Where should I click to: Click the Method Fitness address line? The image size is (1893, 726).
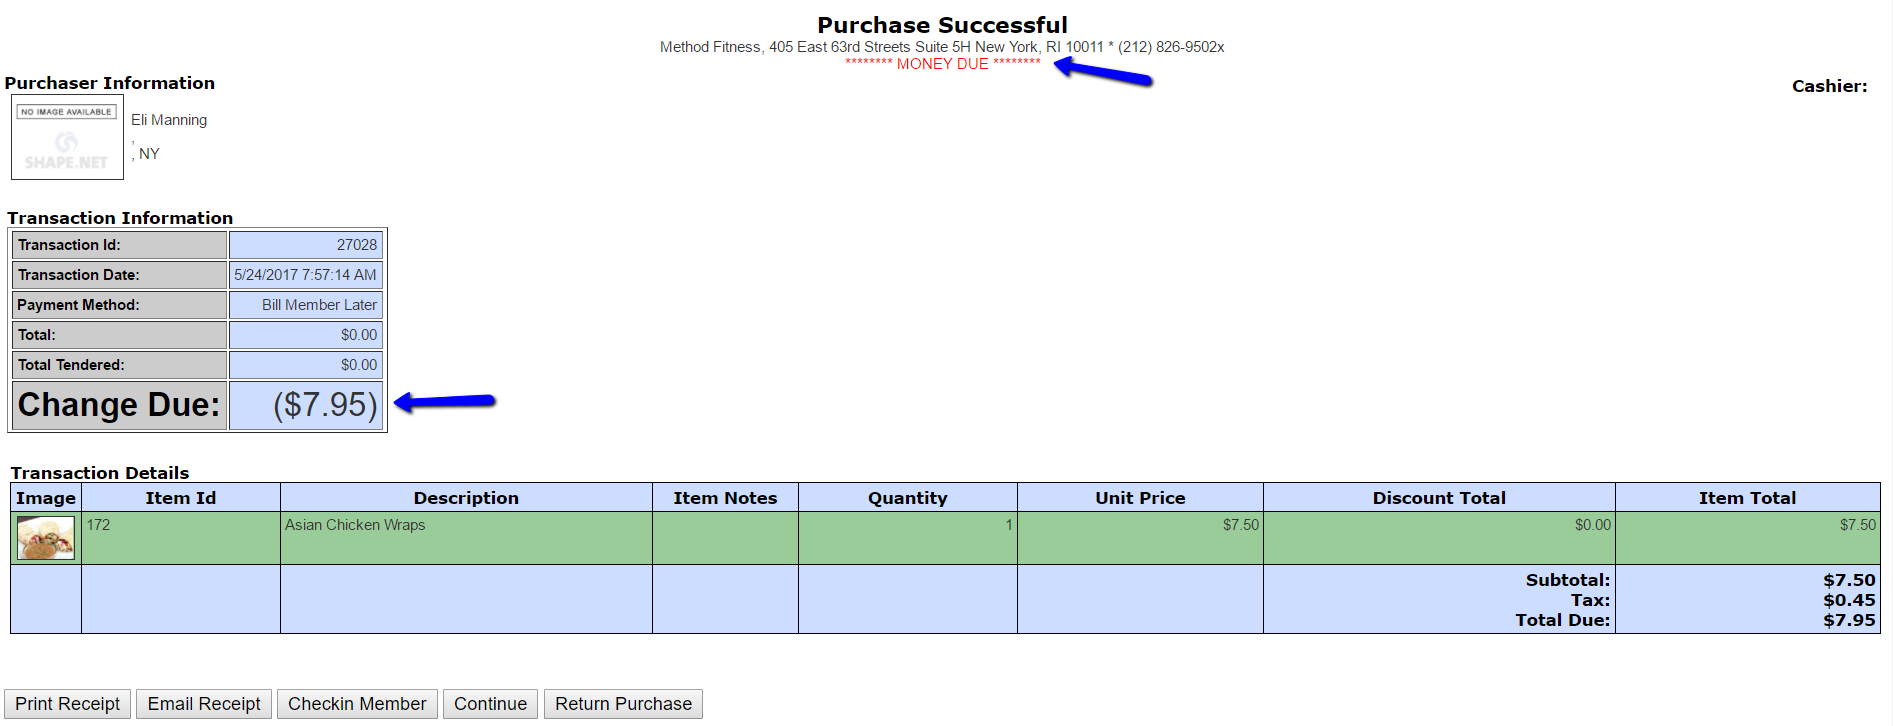[x=942, y=47]
